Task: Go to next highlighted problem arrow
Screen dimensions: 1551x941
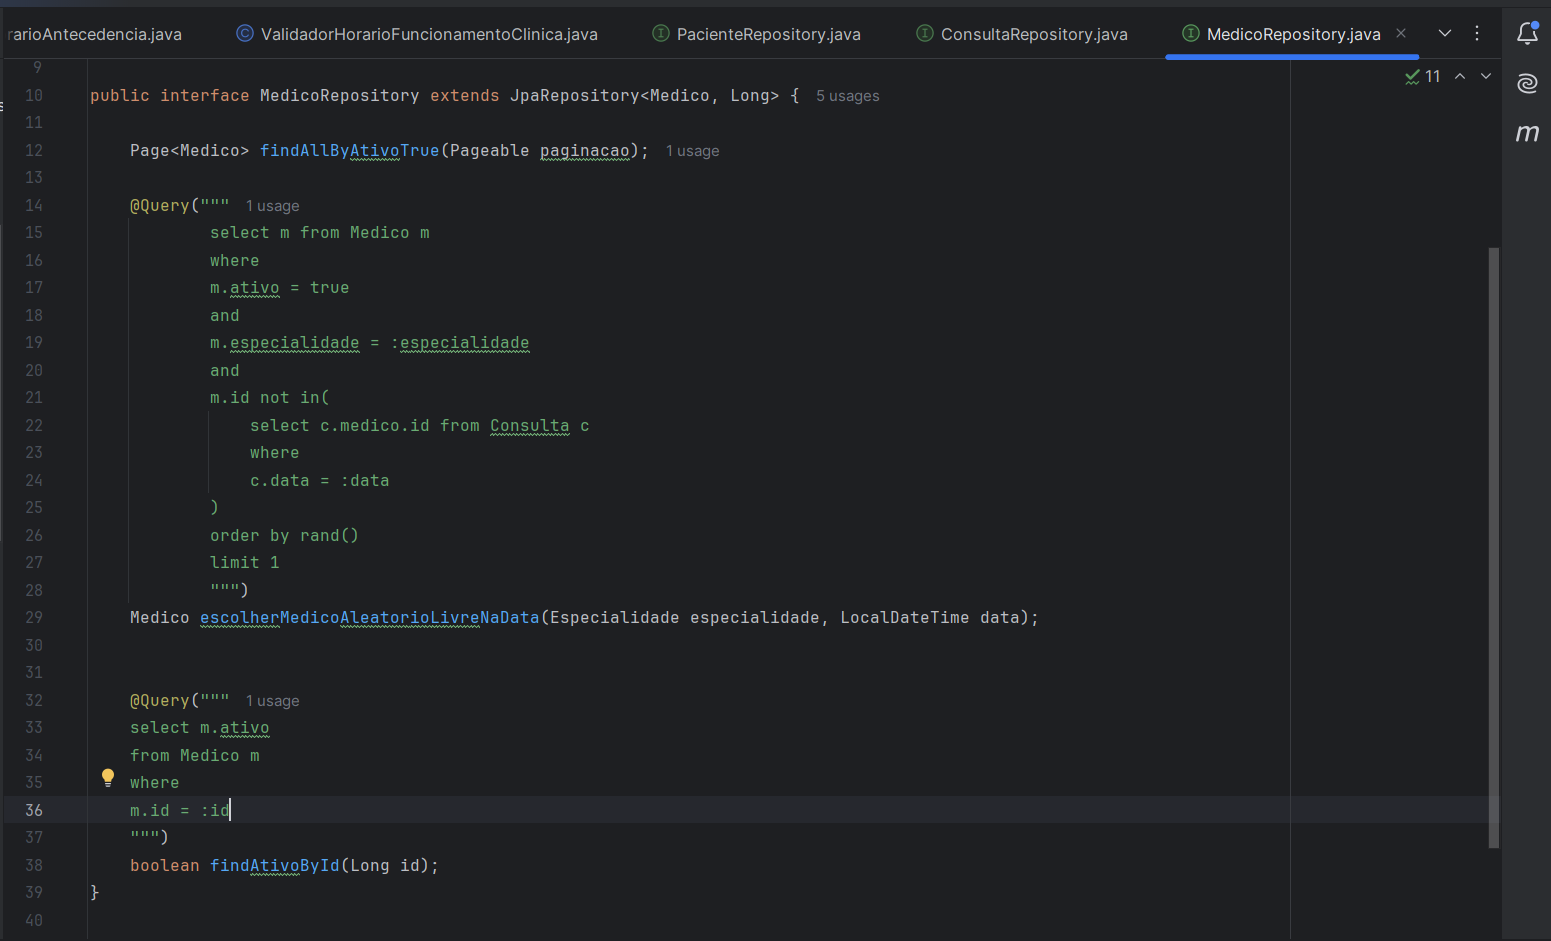Action: [1486, 76]
